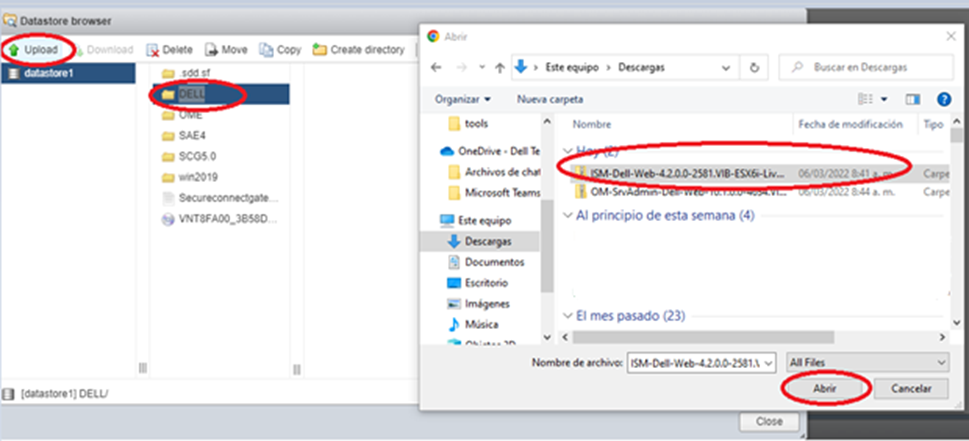This screenshot has height=441, width=969.
Task: Open the Archivos de chat folder
Action: [x=494, y=172]
